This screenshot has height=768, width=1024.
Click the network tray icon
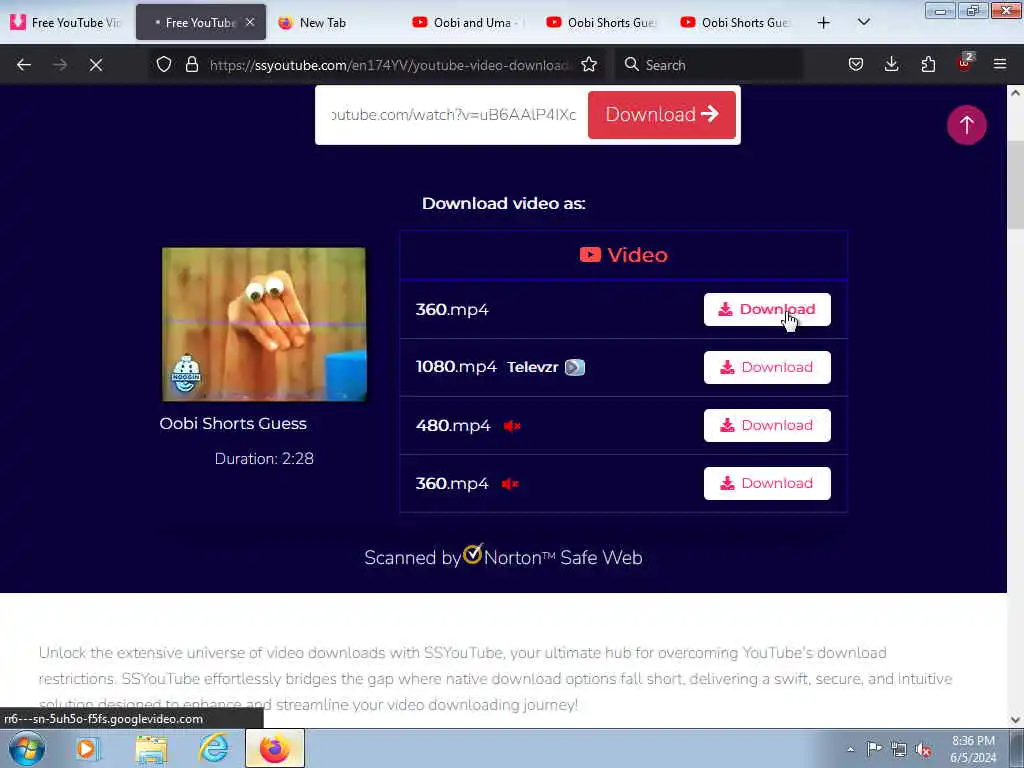point(899,749)
